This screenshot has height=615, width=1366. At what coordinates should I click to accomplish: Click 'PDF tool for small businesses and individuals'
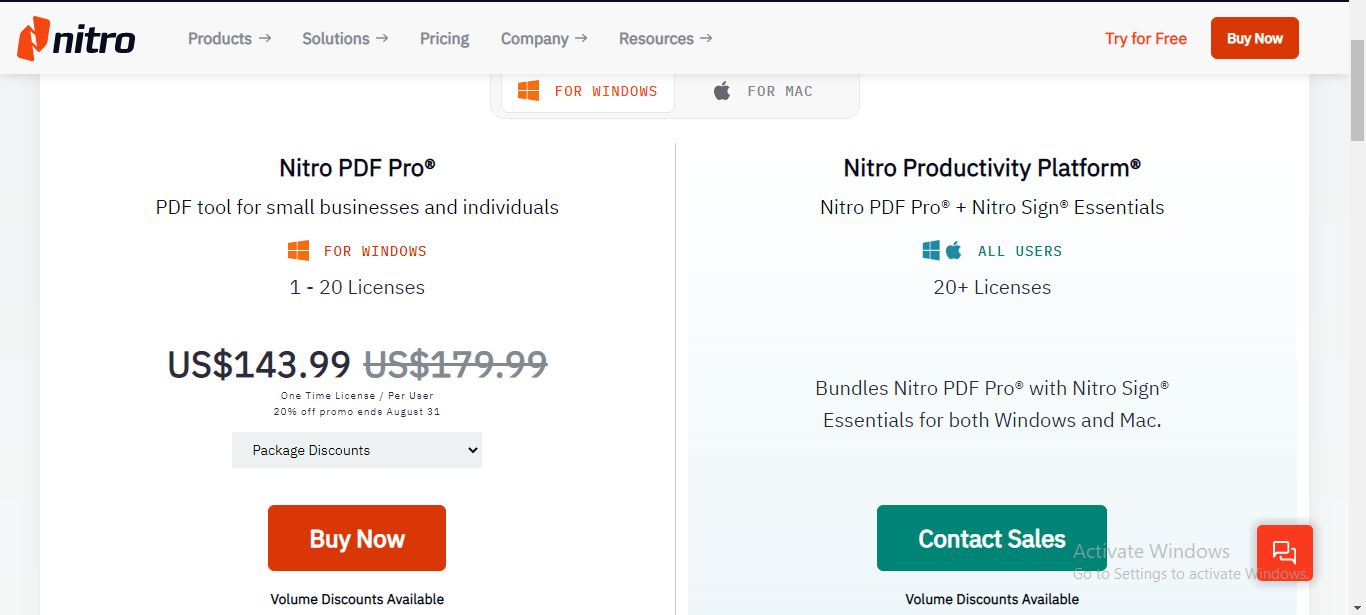pos(357,208)
